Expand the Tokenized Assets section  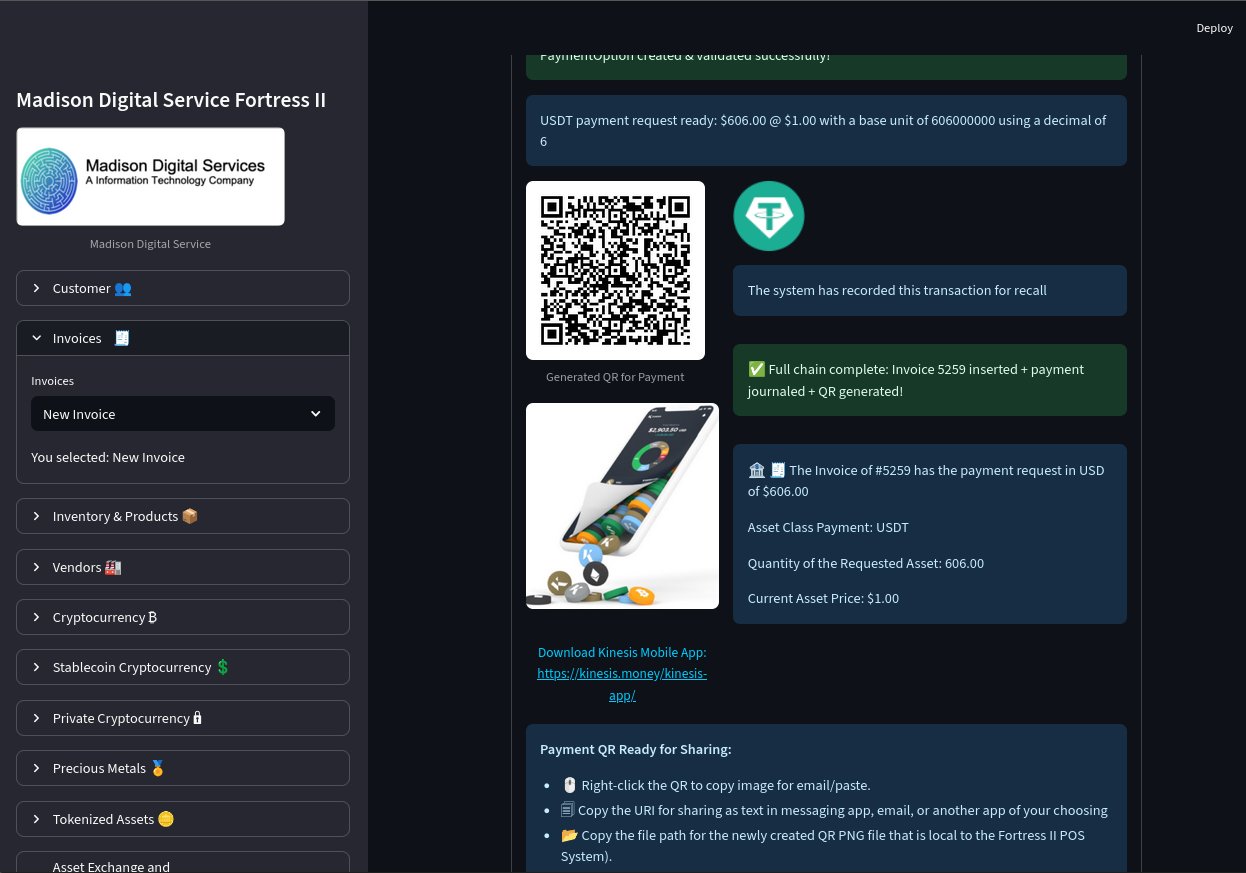183,819
